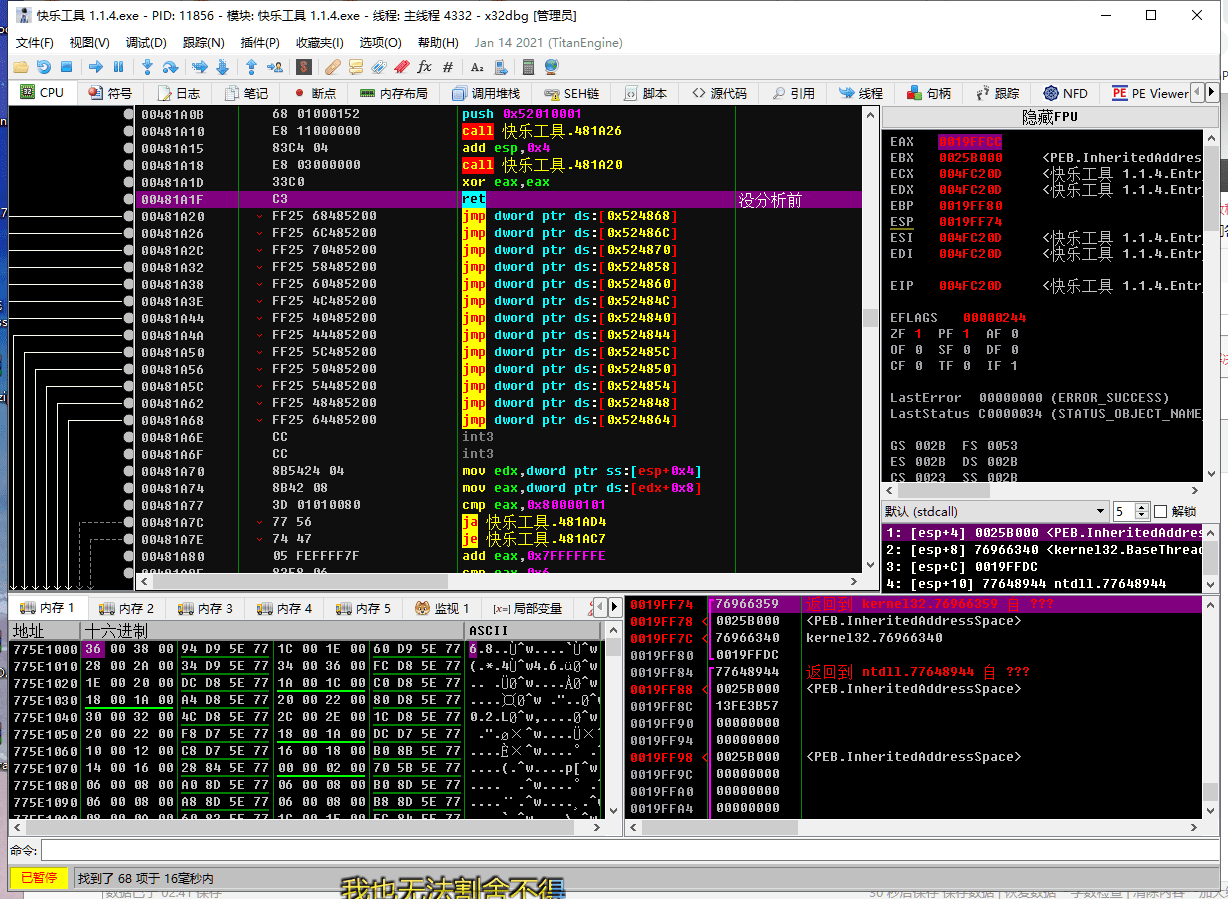This screenshot has height=899, width=1228.
Task: Switch to the 符号 tab
Action: pos(110,93)
